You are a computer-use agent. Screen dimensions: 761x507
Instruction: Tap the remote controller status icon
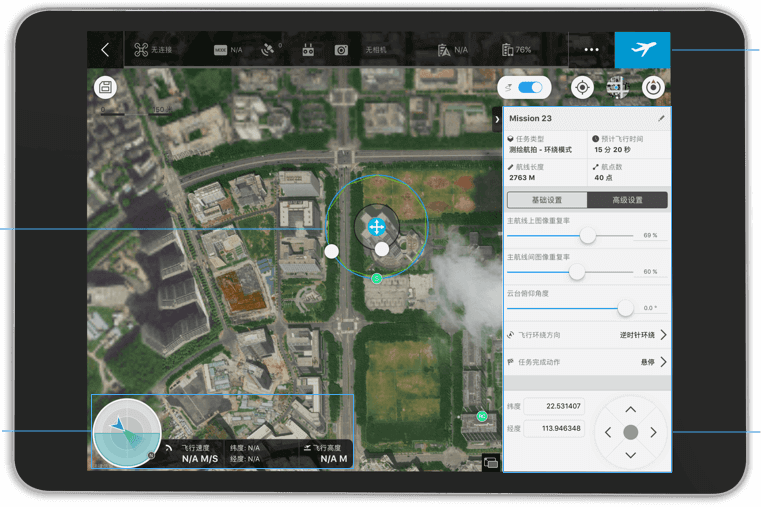click(308, 50)
